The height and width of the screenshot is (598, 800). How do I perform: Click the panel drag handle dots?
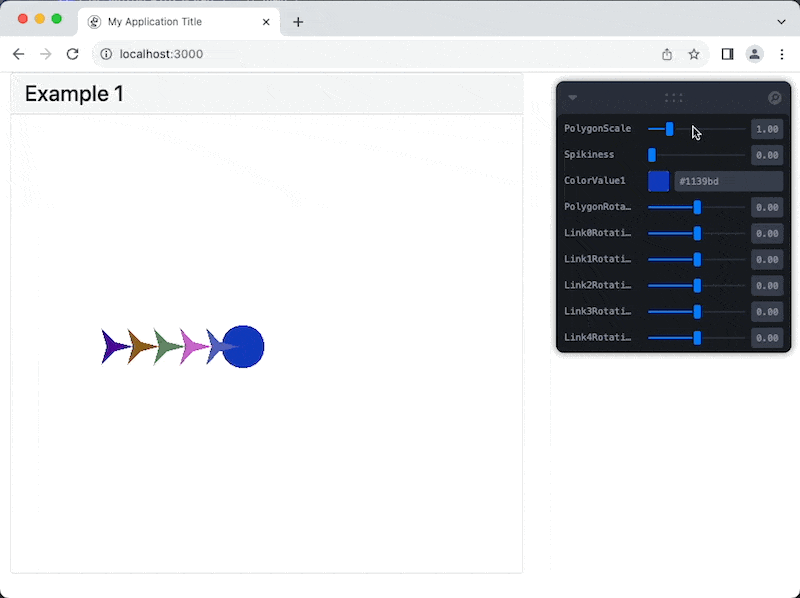coord(673,98)
